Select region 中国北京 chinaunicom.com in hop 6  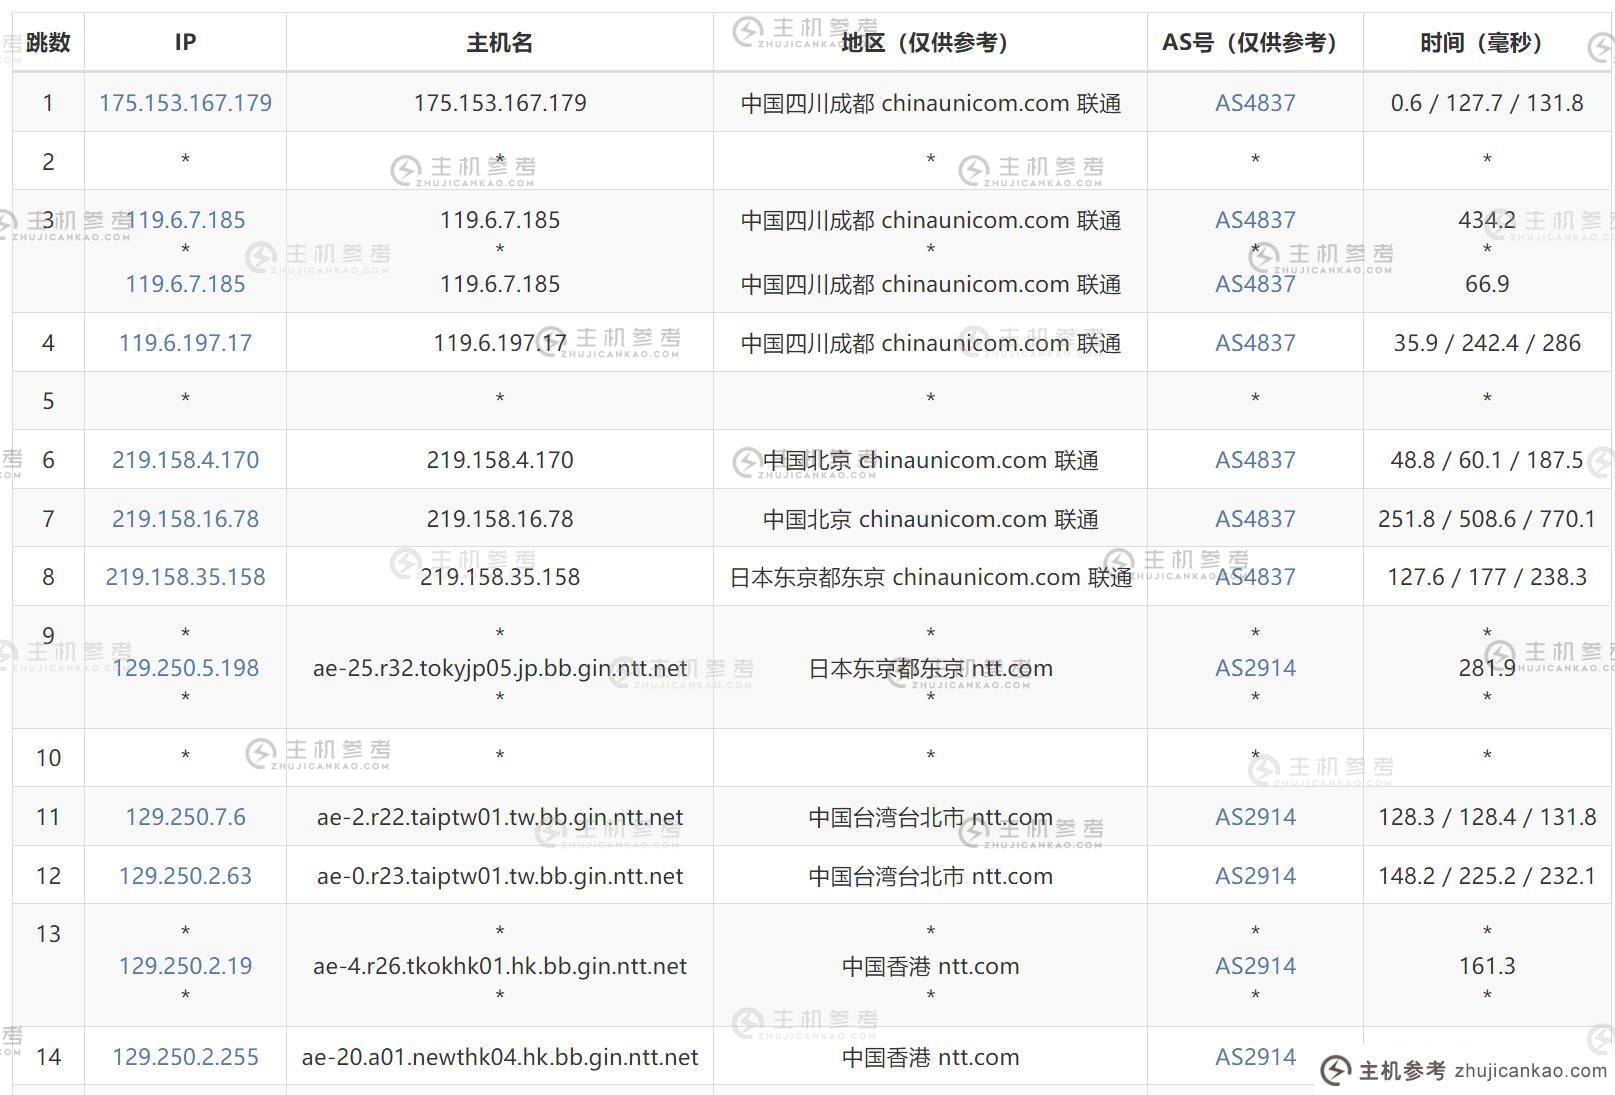click(930, 460)
